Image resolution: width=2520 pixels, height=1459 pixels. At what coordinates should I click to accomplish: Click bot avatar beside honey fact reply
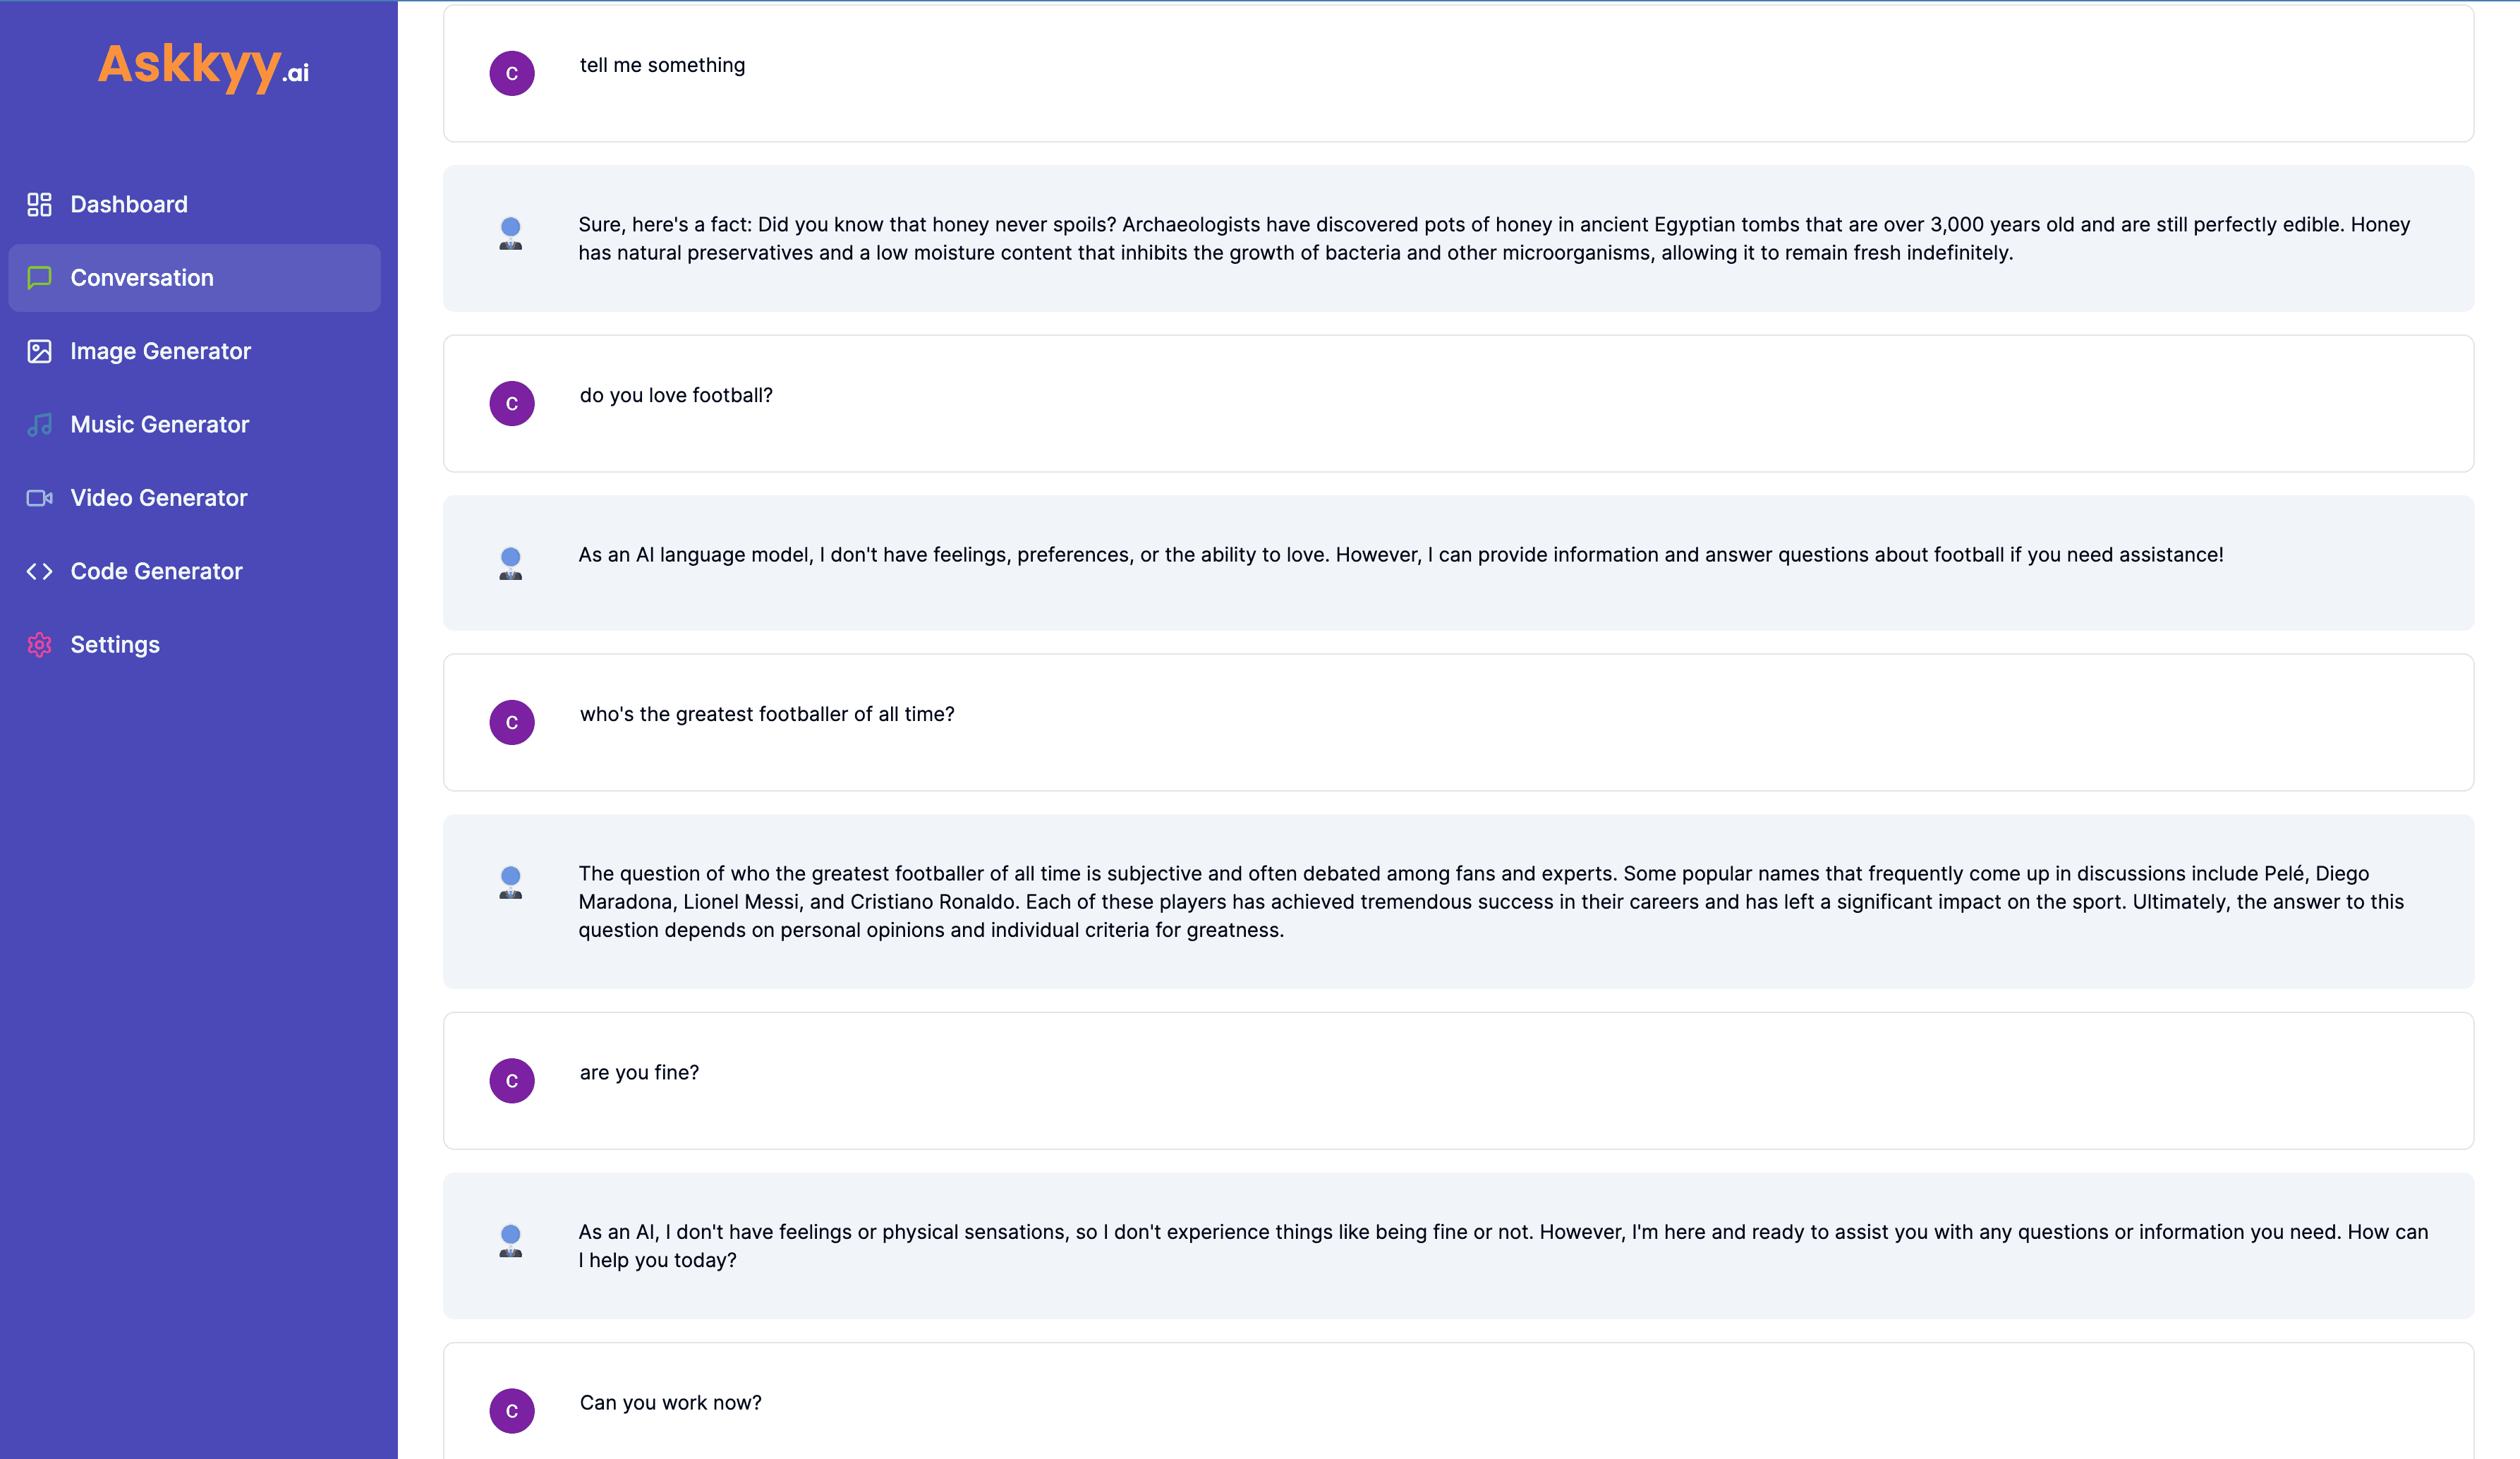click(x=510, y=234)
